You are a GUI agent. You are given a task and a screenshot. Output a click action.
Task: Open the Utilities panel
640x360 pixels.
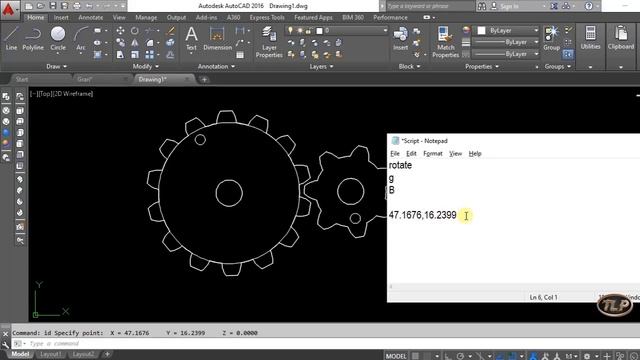[590, 38]
